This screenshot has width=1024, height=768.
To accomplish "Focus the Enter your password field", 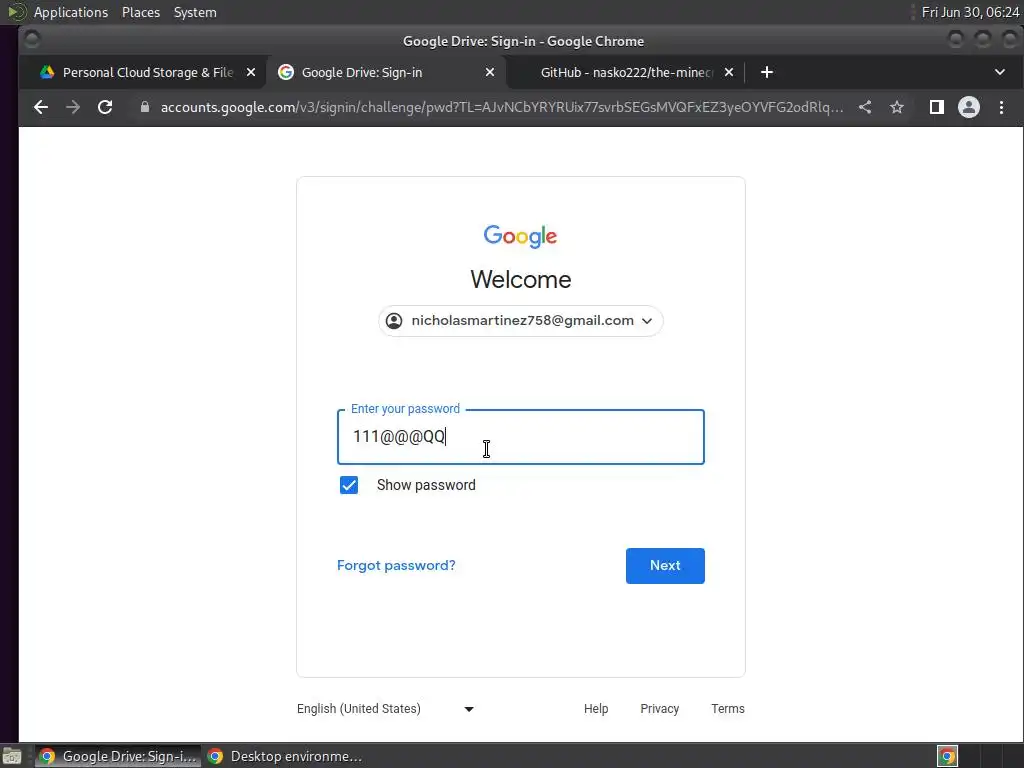I will 520,437.
